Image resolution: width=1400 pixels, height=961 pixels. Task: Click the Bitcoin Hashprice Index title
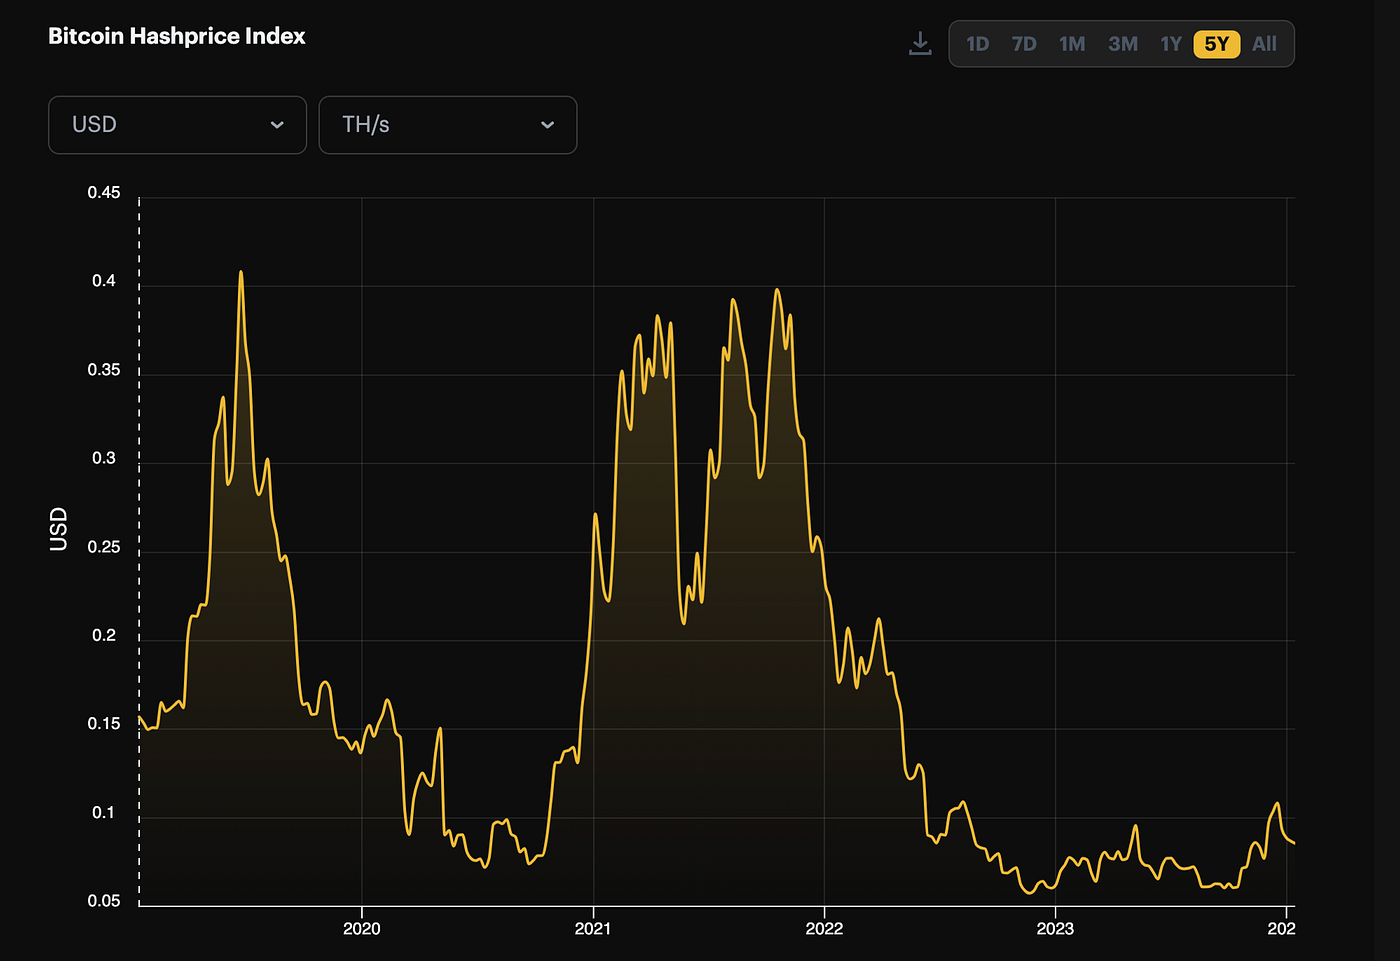[x=177, y=36]
